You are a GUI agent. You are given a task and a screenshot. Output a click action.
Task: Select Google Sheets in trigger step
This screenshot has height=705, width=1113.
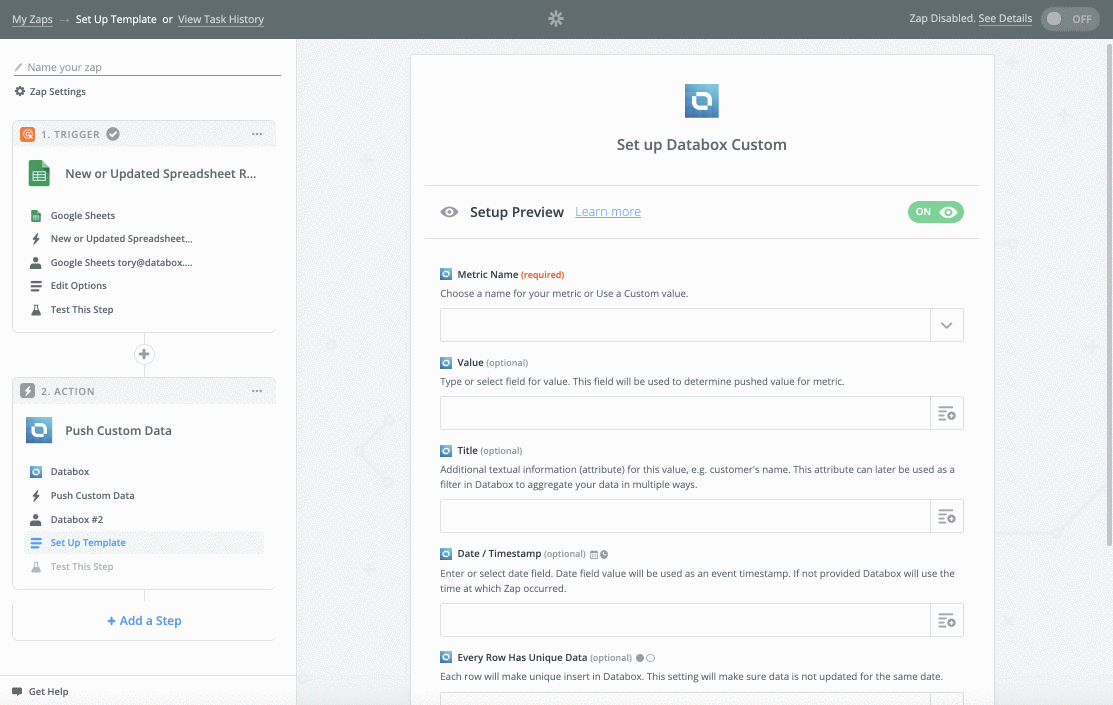point(82,215)
